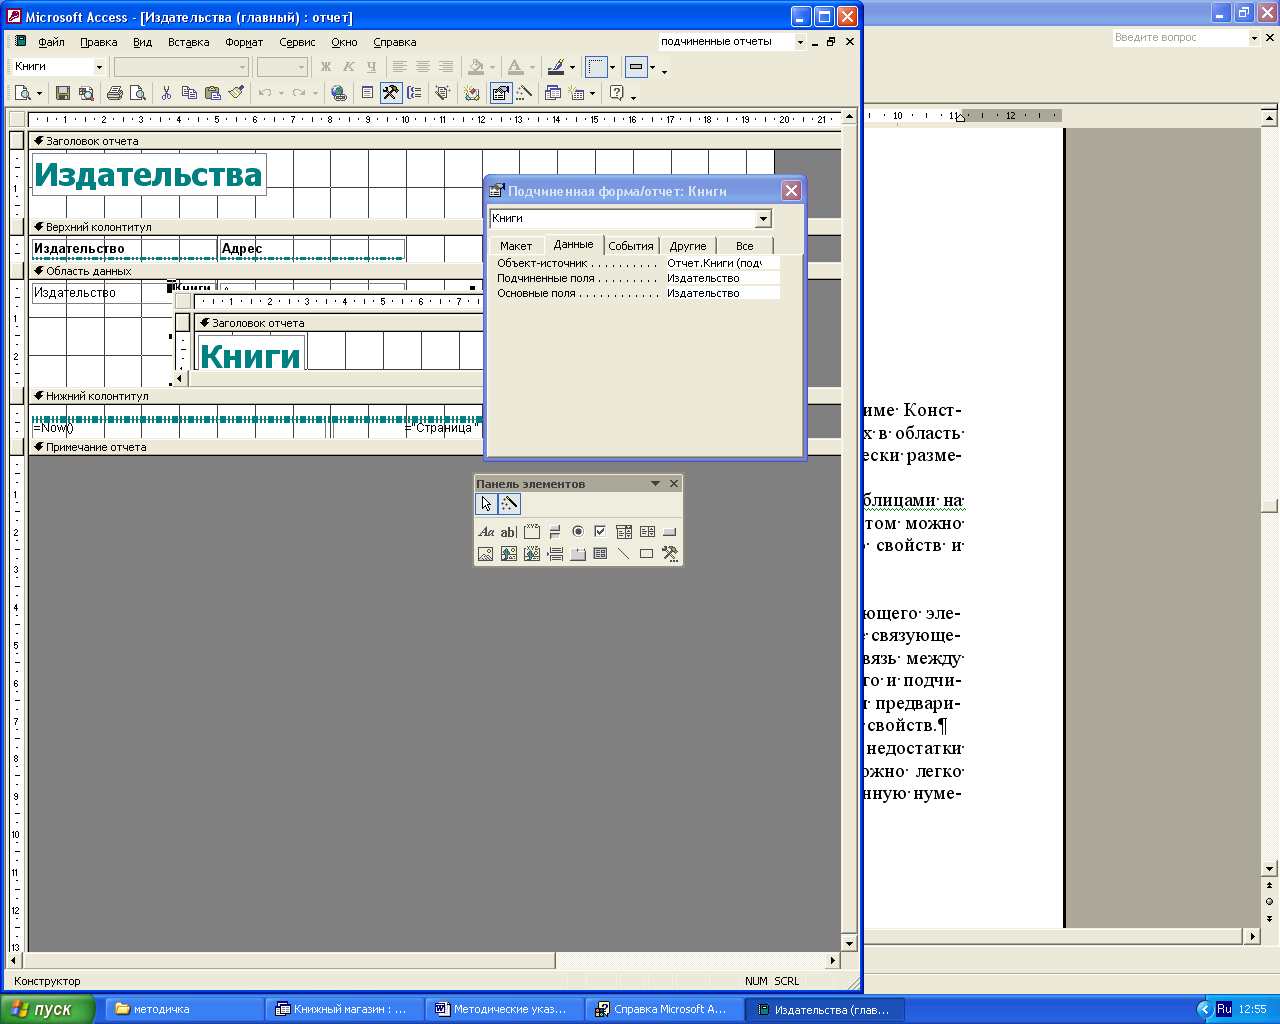Screen dimensions: 1280x1024
Task: Switch to Справка Microsoft Access taskbar button
Action: tap(664, 1009)
